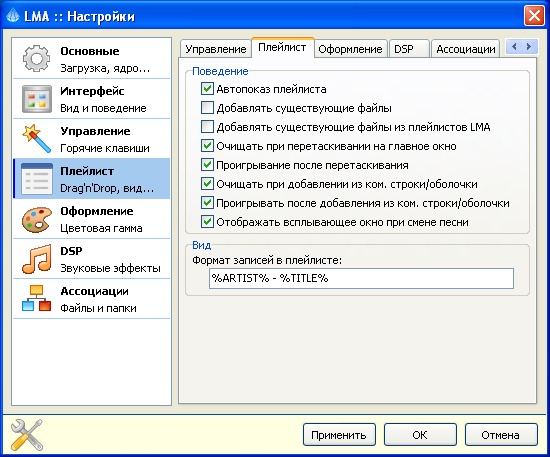Viewport: 550px width, 457px height.
Task: Select Интерфейс title in sidebar
Action: (92, 91)
